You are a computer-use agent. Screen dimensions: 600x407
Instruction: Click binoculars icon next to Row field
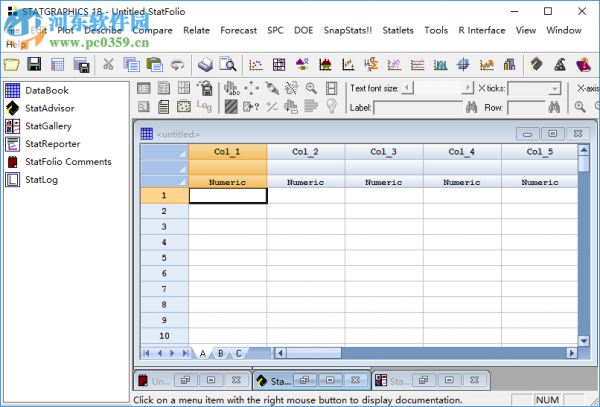[554, 107]
